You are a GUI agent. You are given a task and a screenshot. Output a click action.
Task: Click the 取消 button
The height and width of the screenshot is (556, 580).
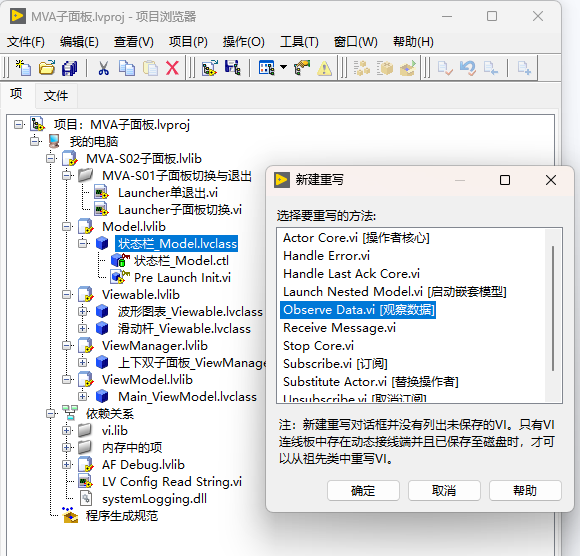(444, 491)
